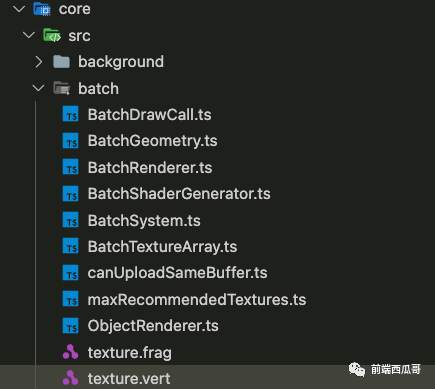Open texture.vert shader file
The height and width of the screenshot is (389, 435).
[x=129, y=379]
